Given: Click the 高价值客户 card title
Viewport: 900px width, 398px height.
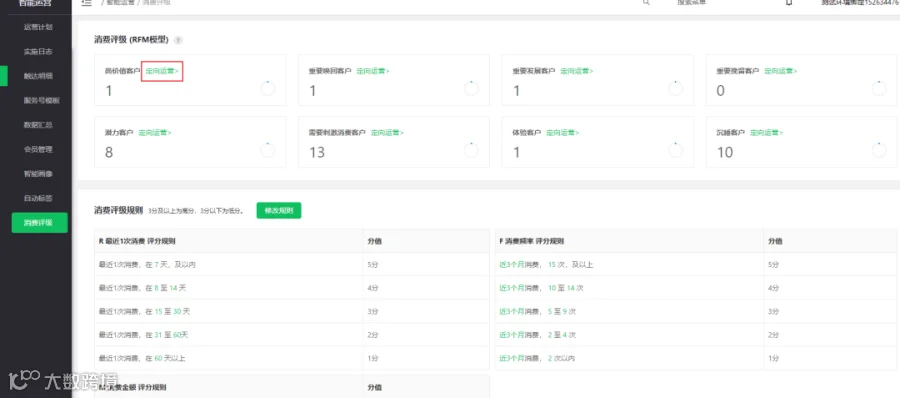Looking at the screenshot, I should (122, 71).
